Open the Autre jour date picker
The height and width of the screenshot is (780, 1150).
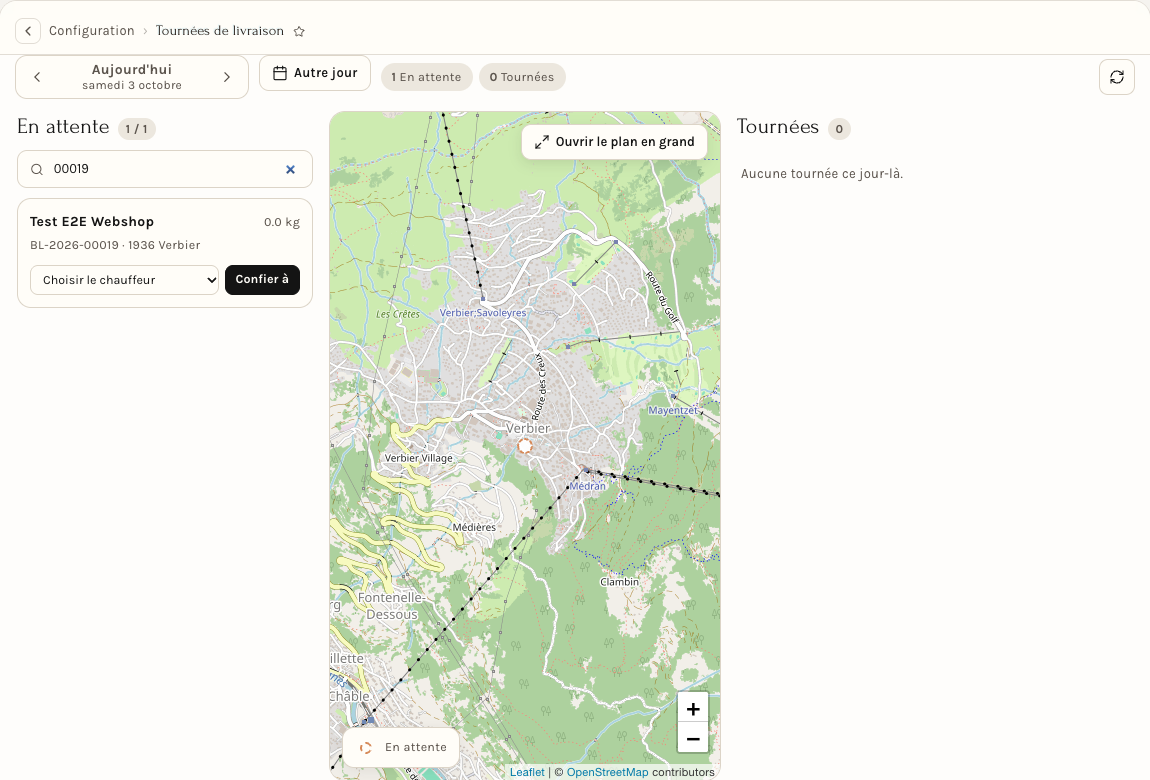(315, 73)
